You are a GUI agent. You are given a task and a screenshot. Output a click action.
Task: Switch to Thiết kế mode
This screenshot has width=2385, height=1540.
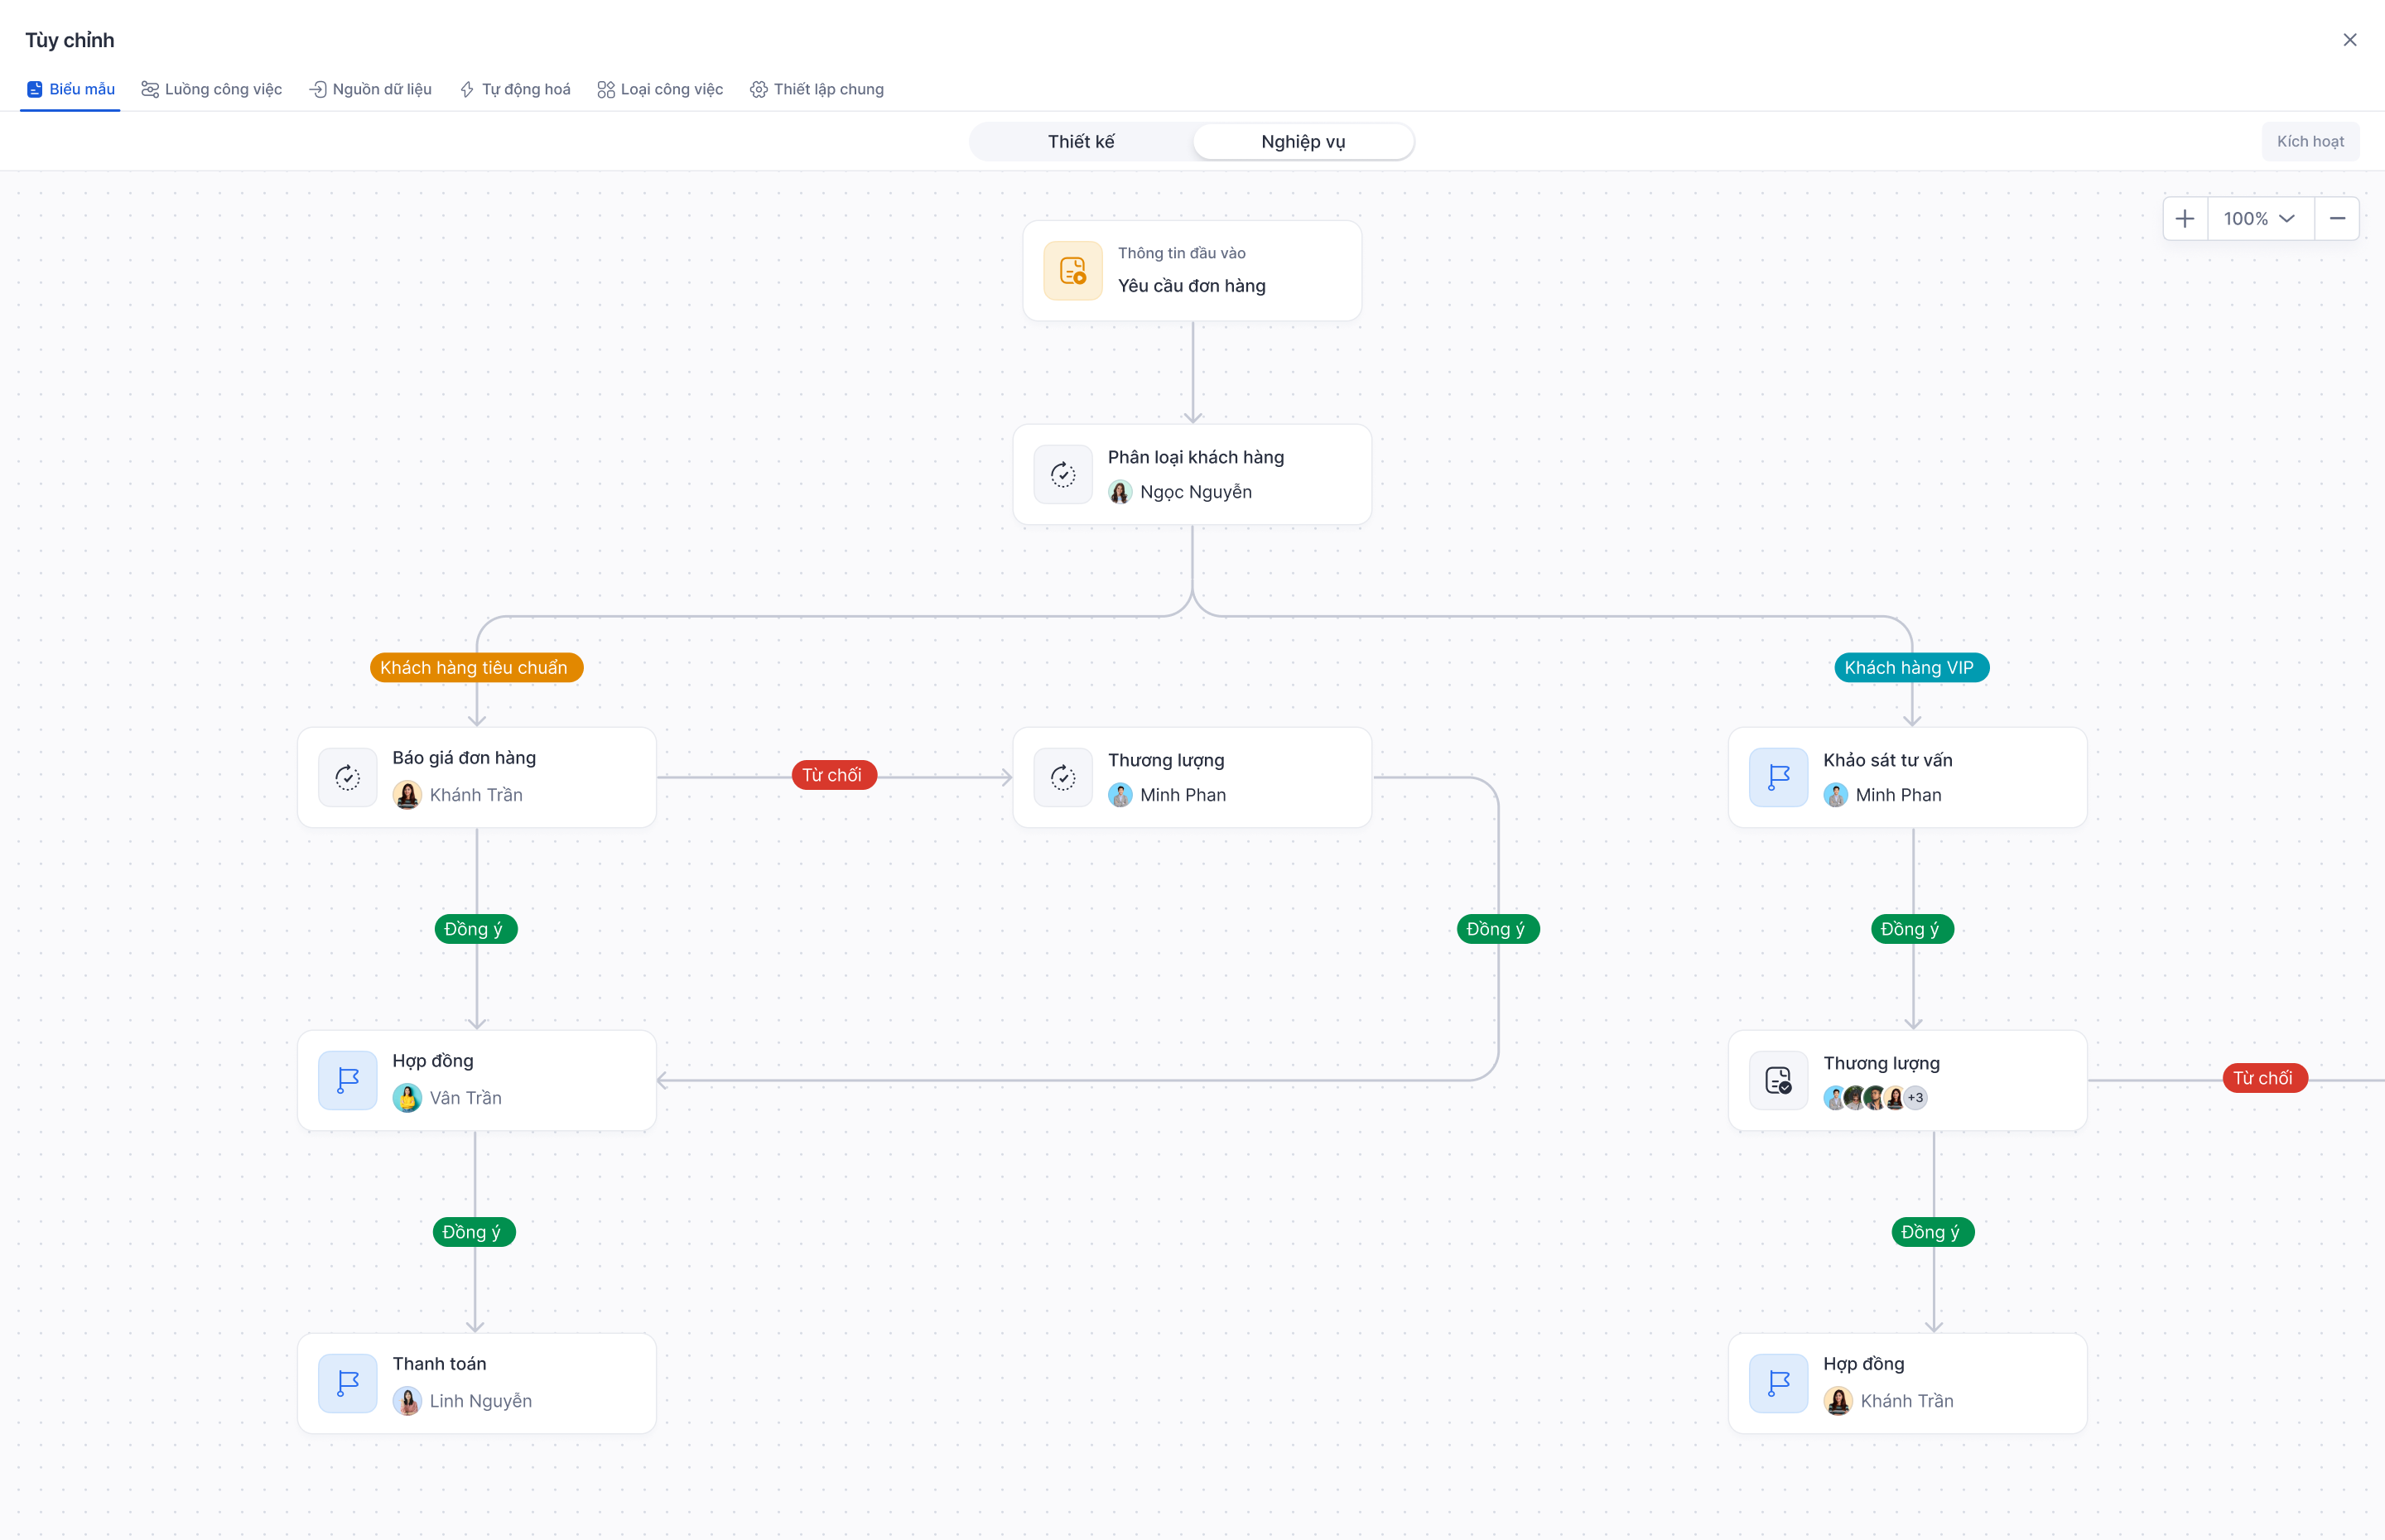pos(1080,141)
